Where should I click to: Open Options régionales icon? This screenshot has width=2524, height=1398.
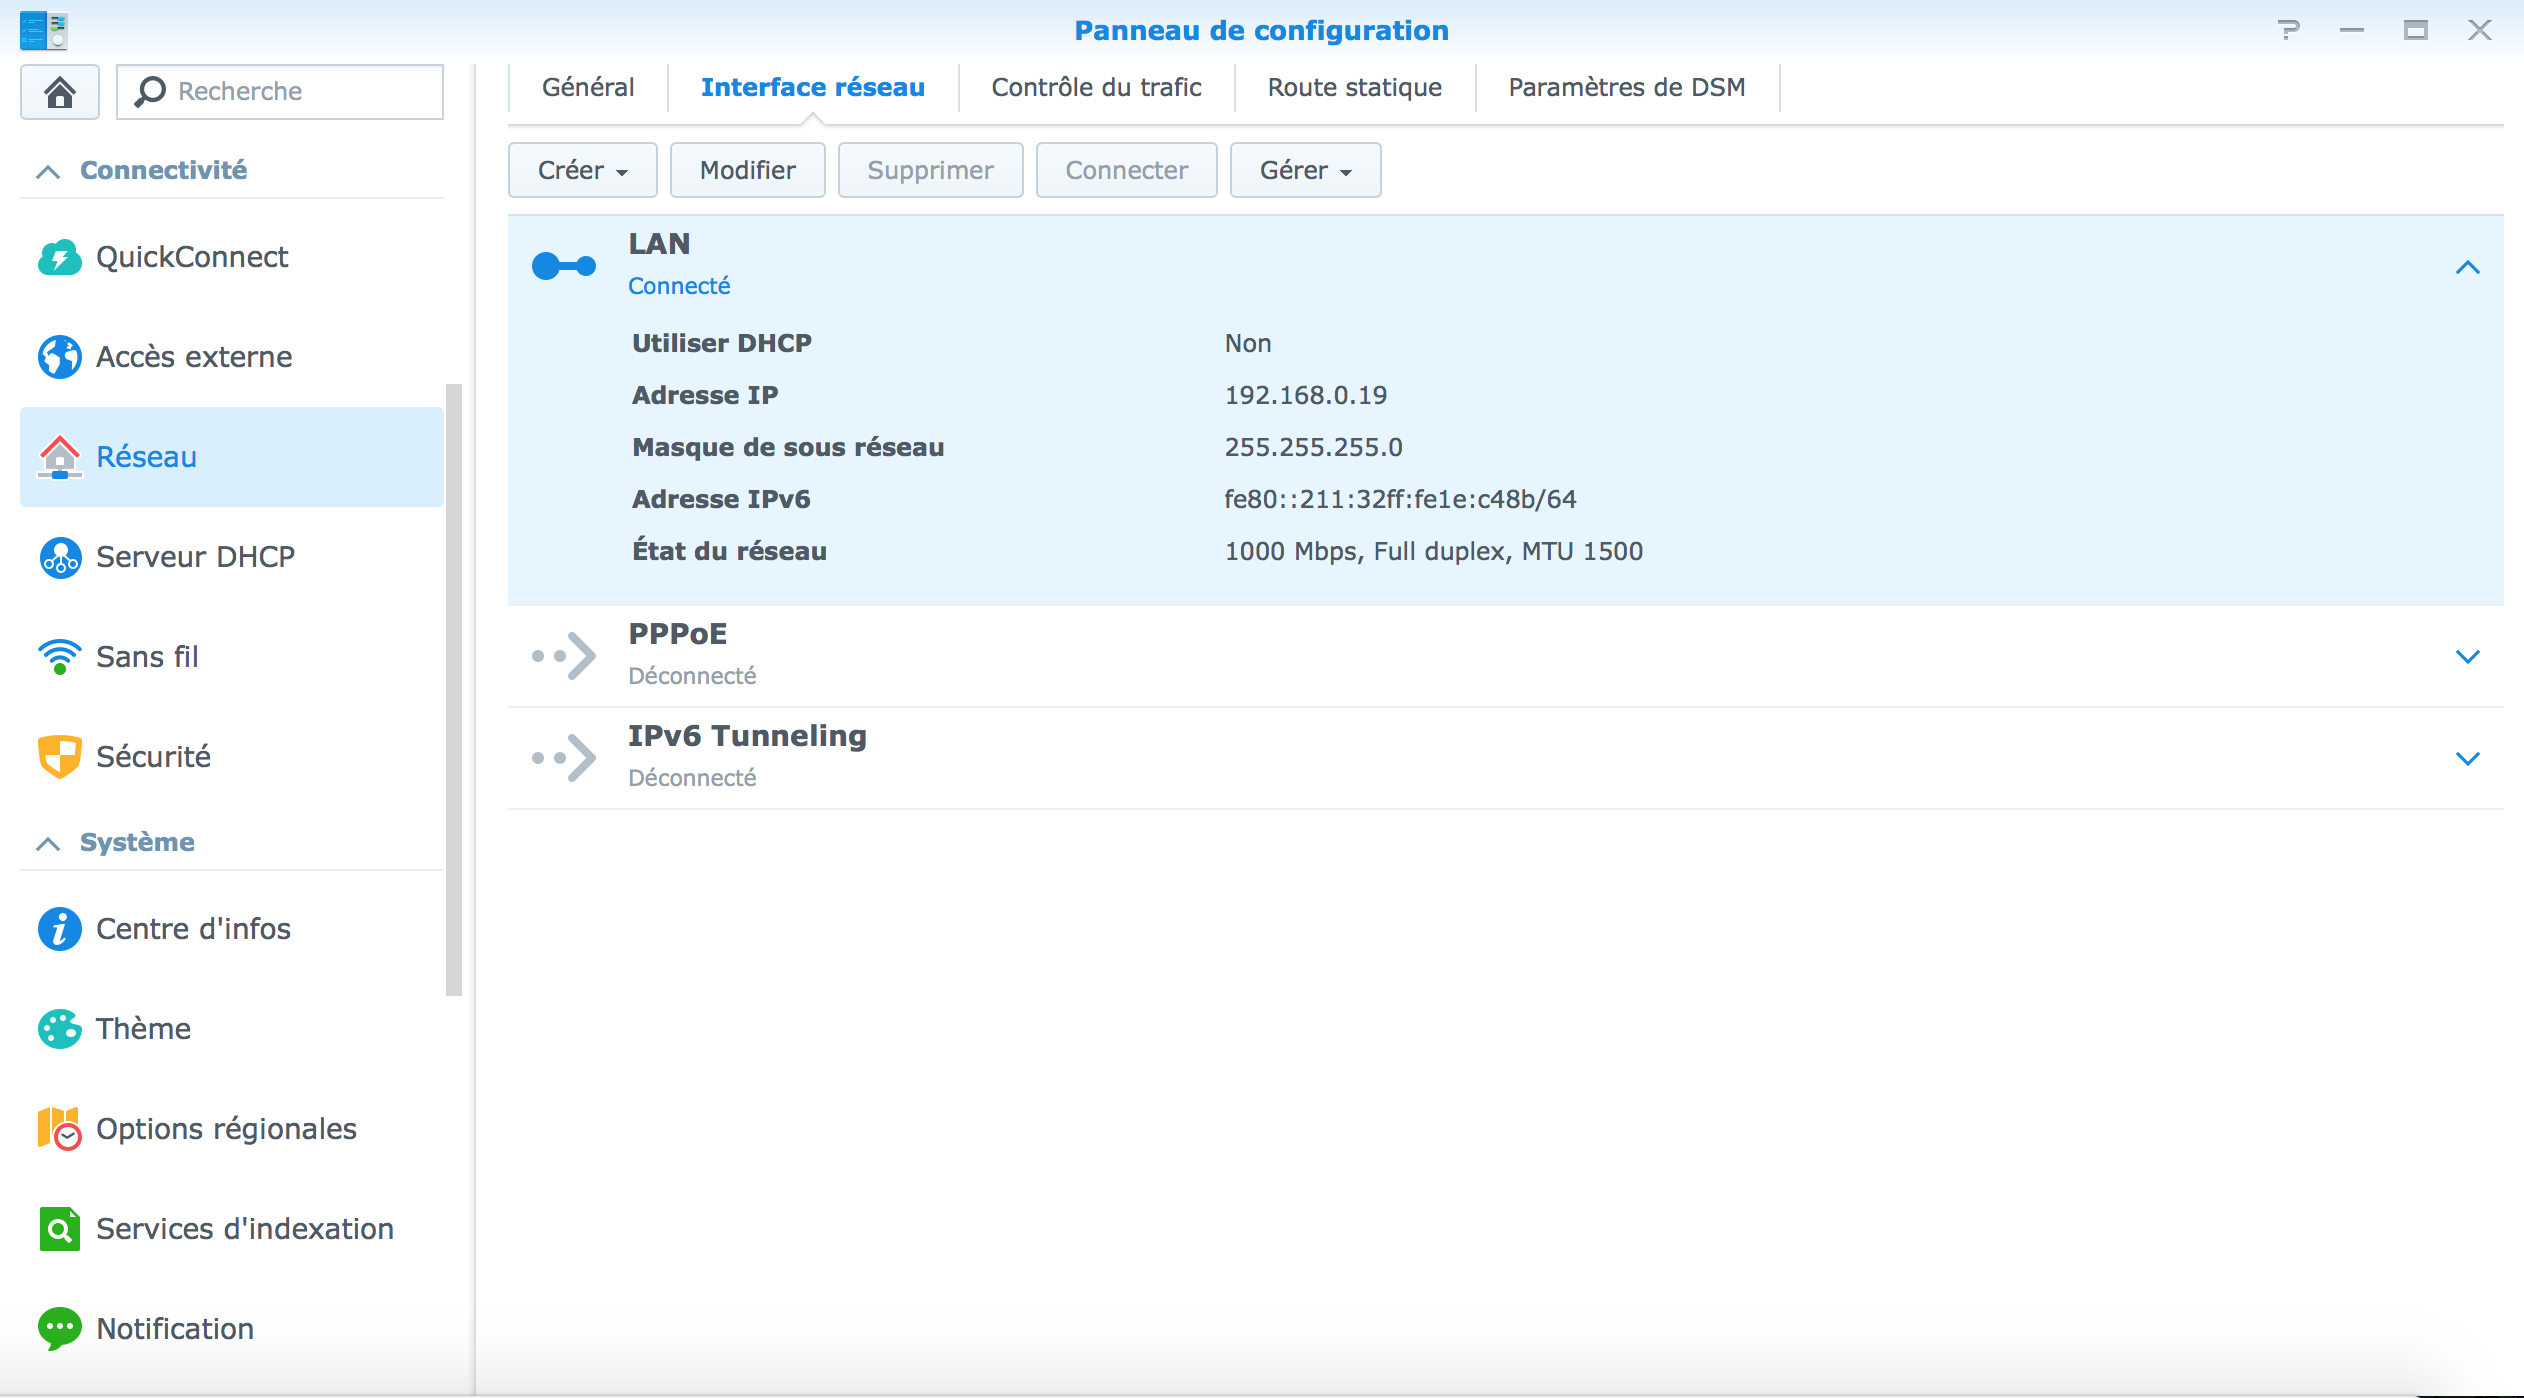tap(59, 1129)
